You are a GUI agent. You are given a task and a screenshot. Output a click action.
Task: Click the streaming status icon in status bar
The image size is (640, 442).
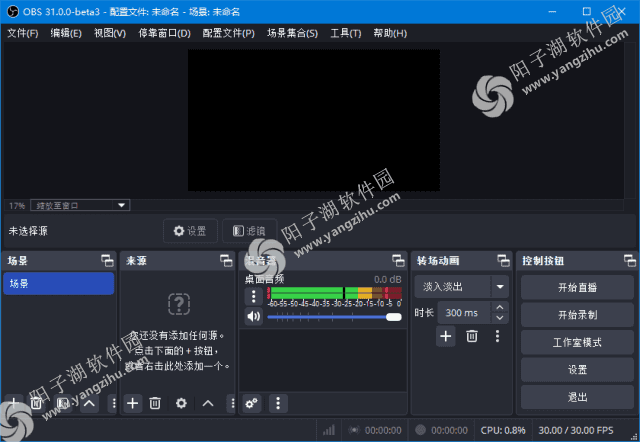[354, 430]
